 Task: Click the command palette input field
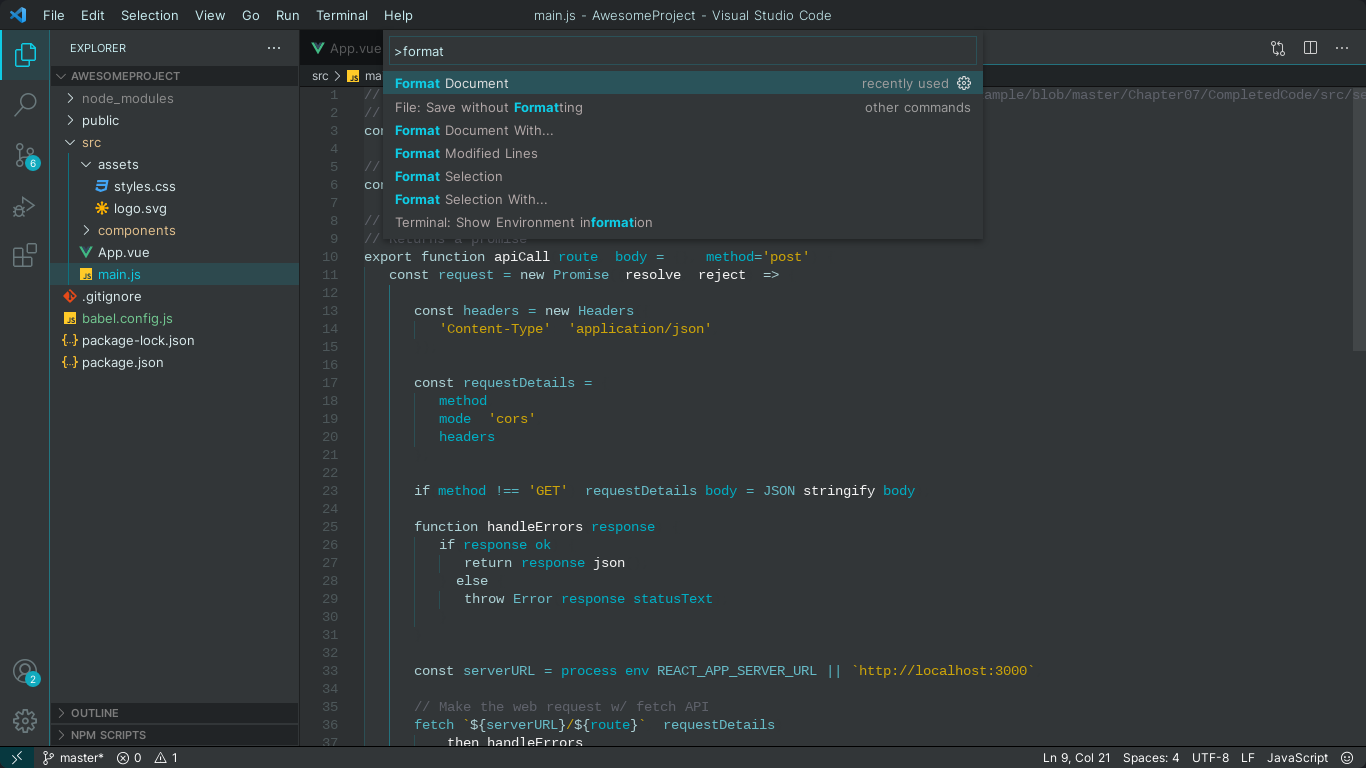(683, 51)
